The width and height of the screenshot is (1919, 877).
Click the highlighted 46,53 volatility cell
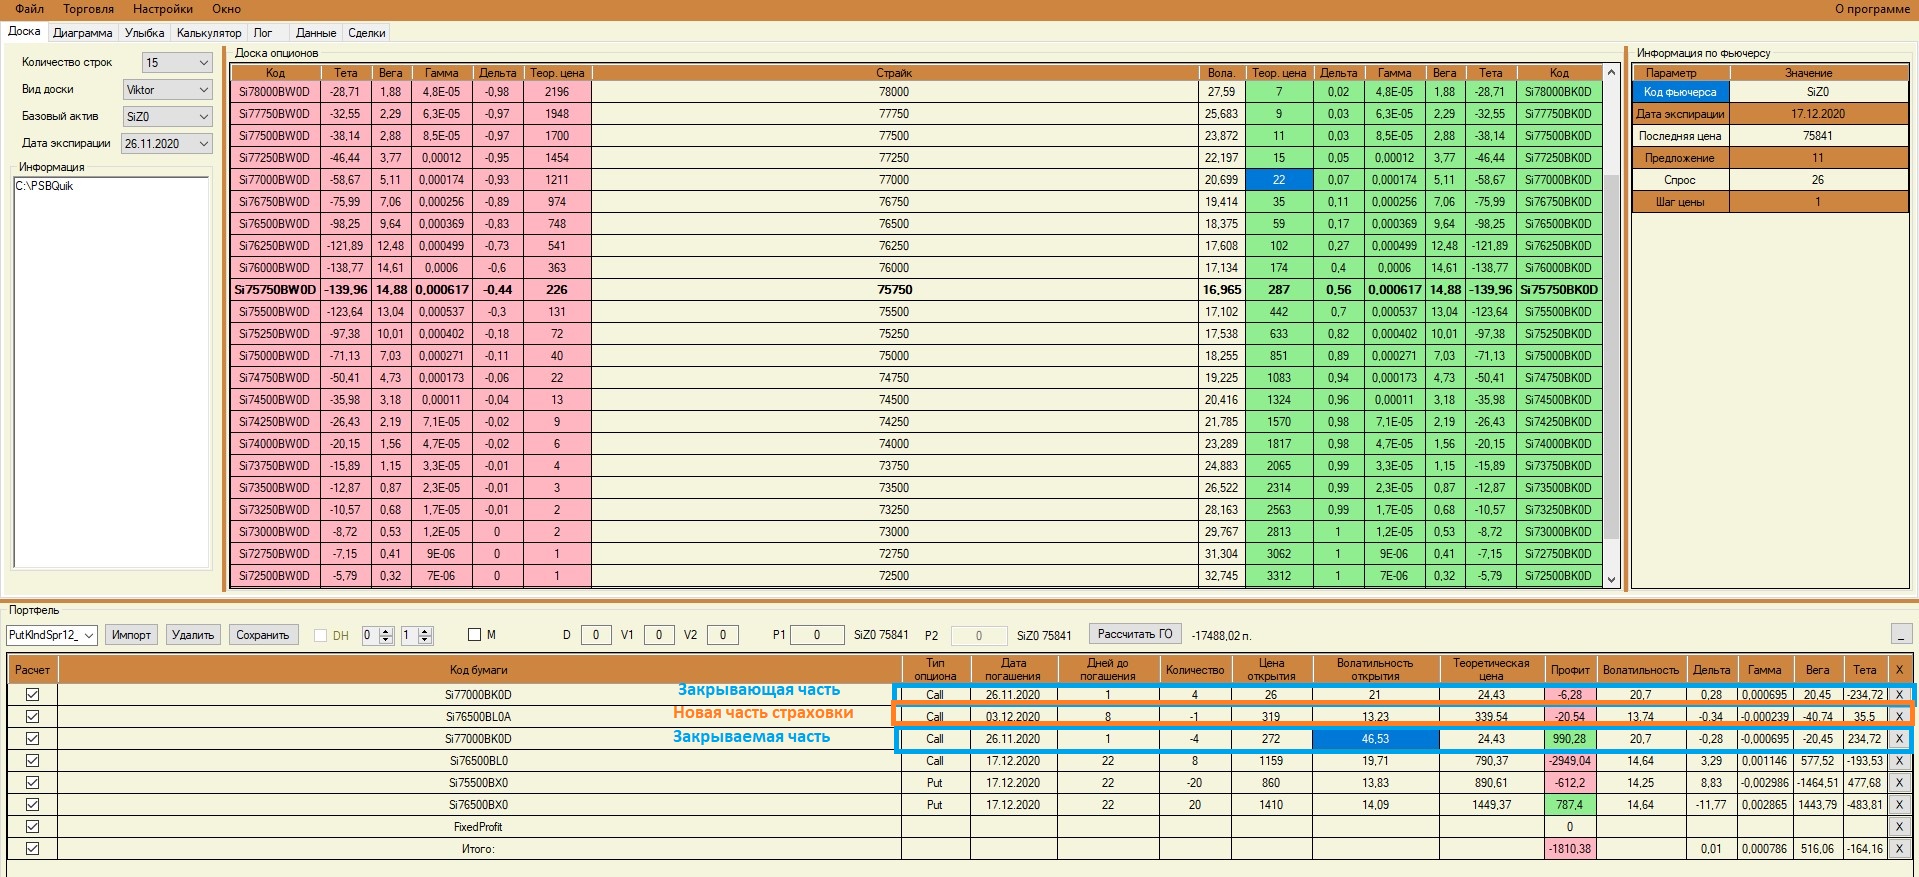pos(1375,738)
